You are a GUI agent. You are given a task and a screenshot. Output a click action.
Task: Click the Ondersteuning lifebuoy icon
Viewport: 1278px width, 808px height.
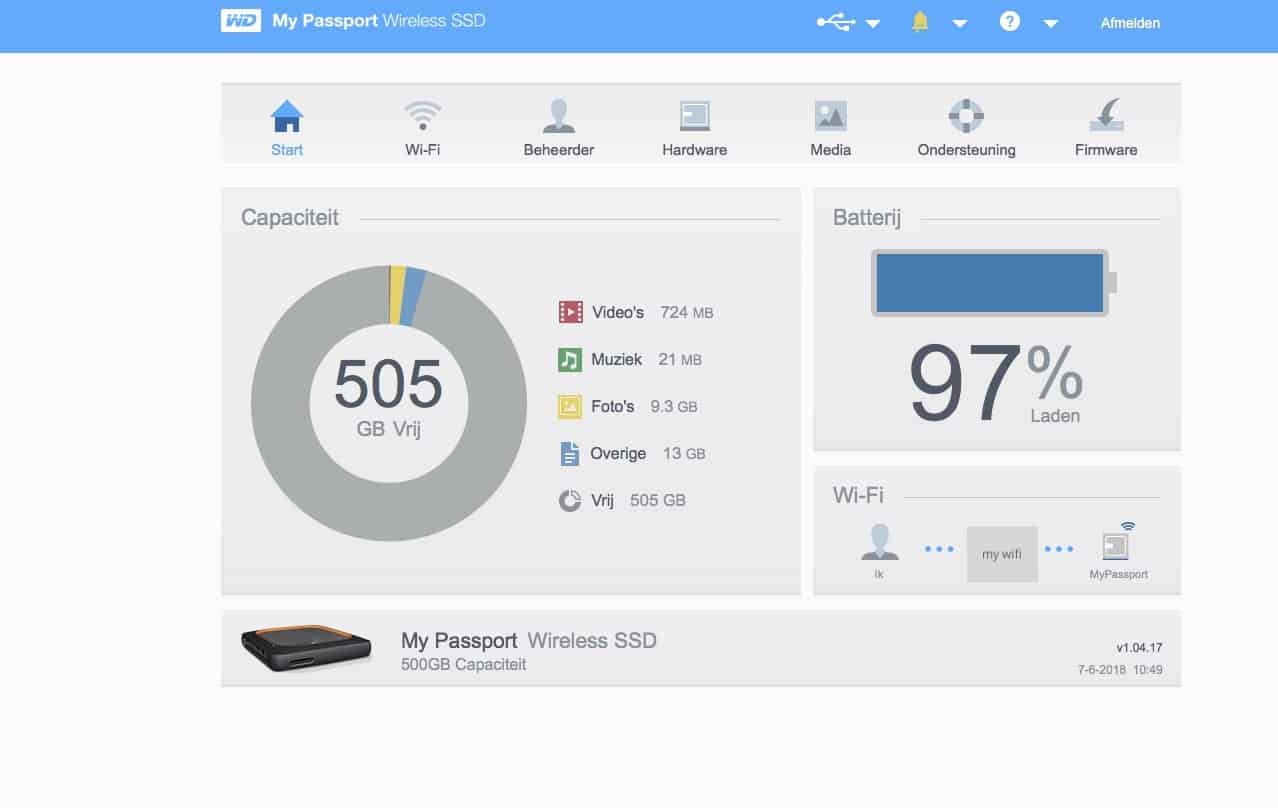pyautogui.click(x=966, y=118)
